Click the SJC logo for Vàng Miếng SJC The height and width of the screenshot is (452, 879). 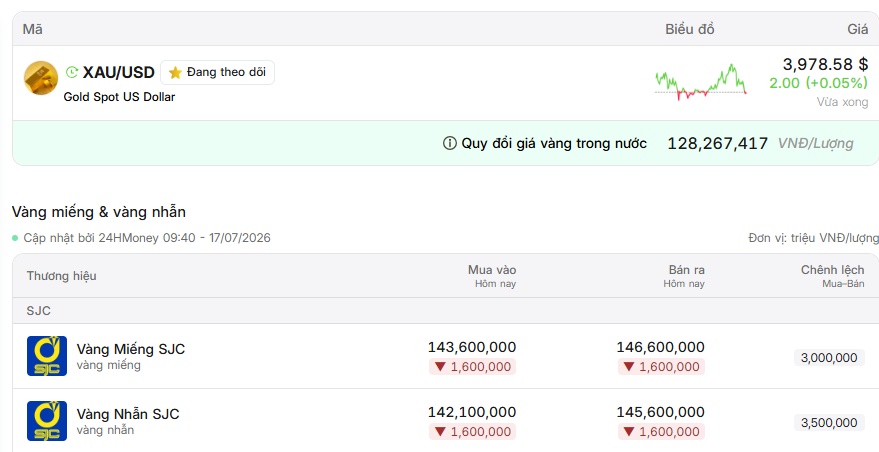point(47,356)
